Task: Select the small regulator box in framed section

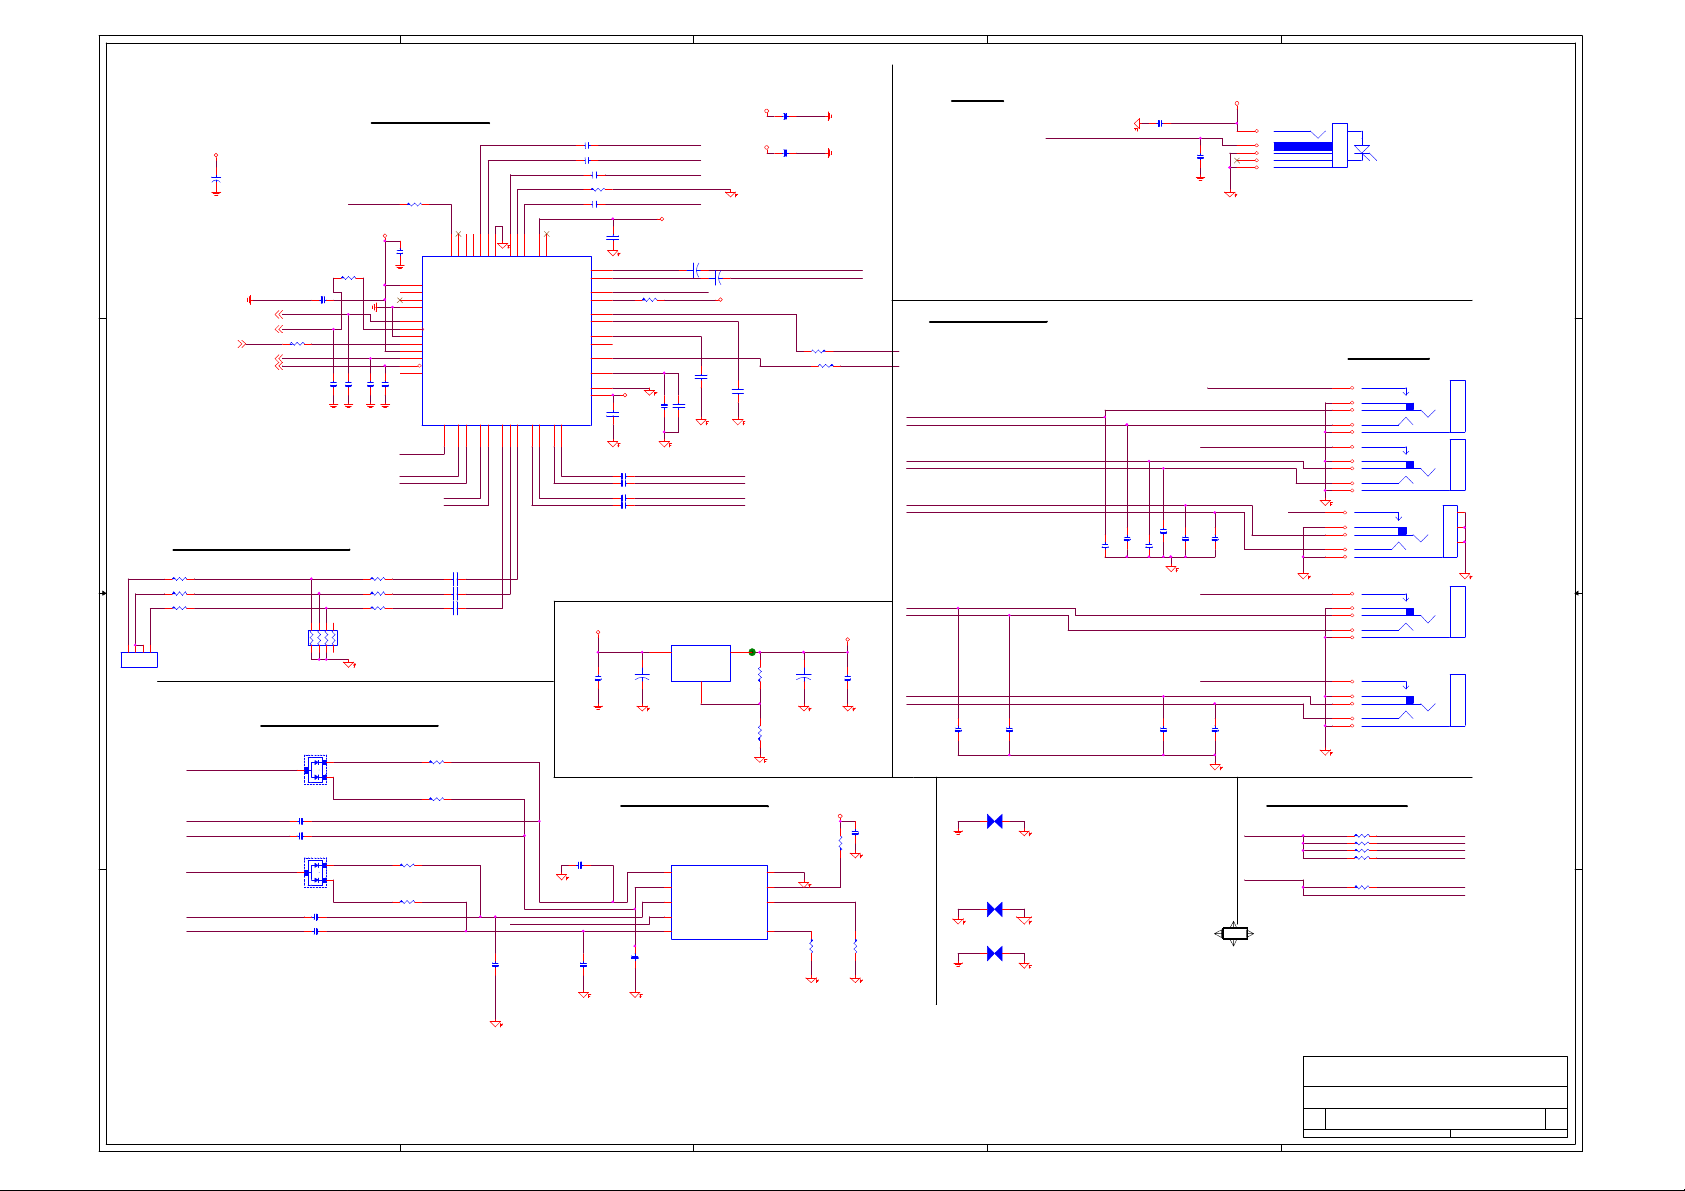Action: tap(700, 663)
